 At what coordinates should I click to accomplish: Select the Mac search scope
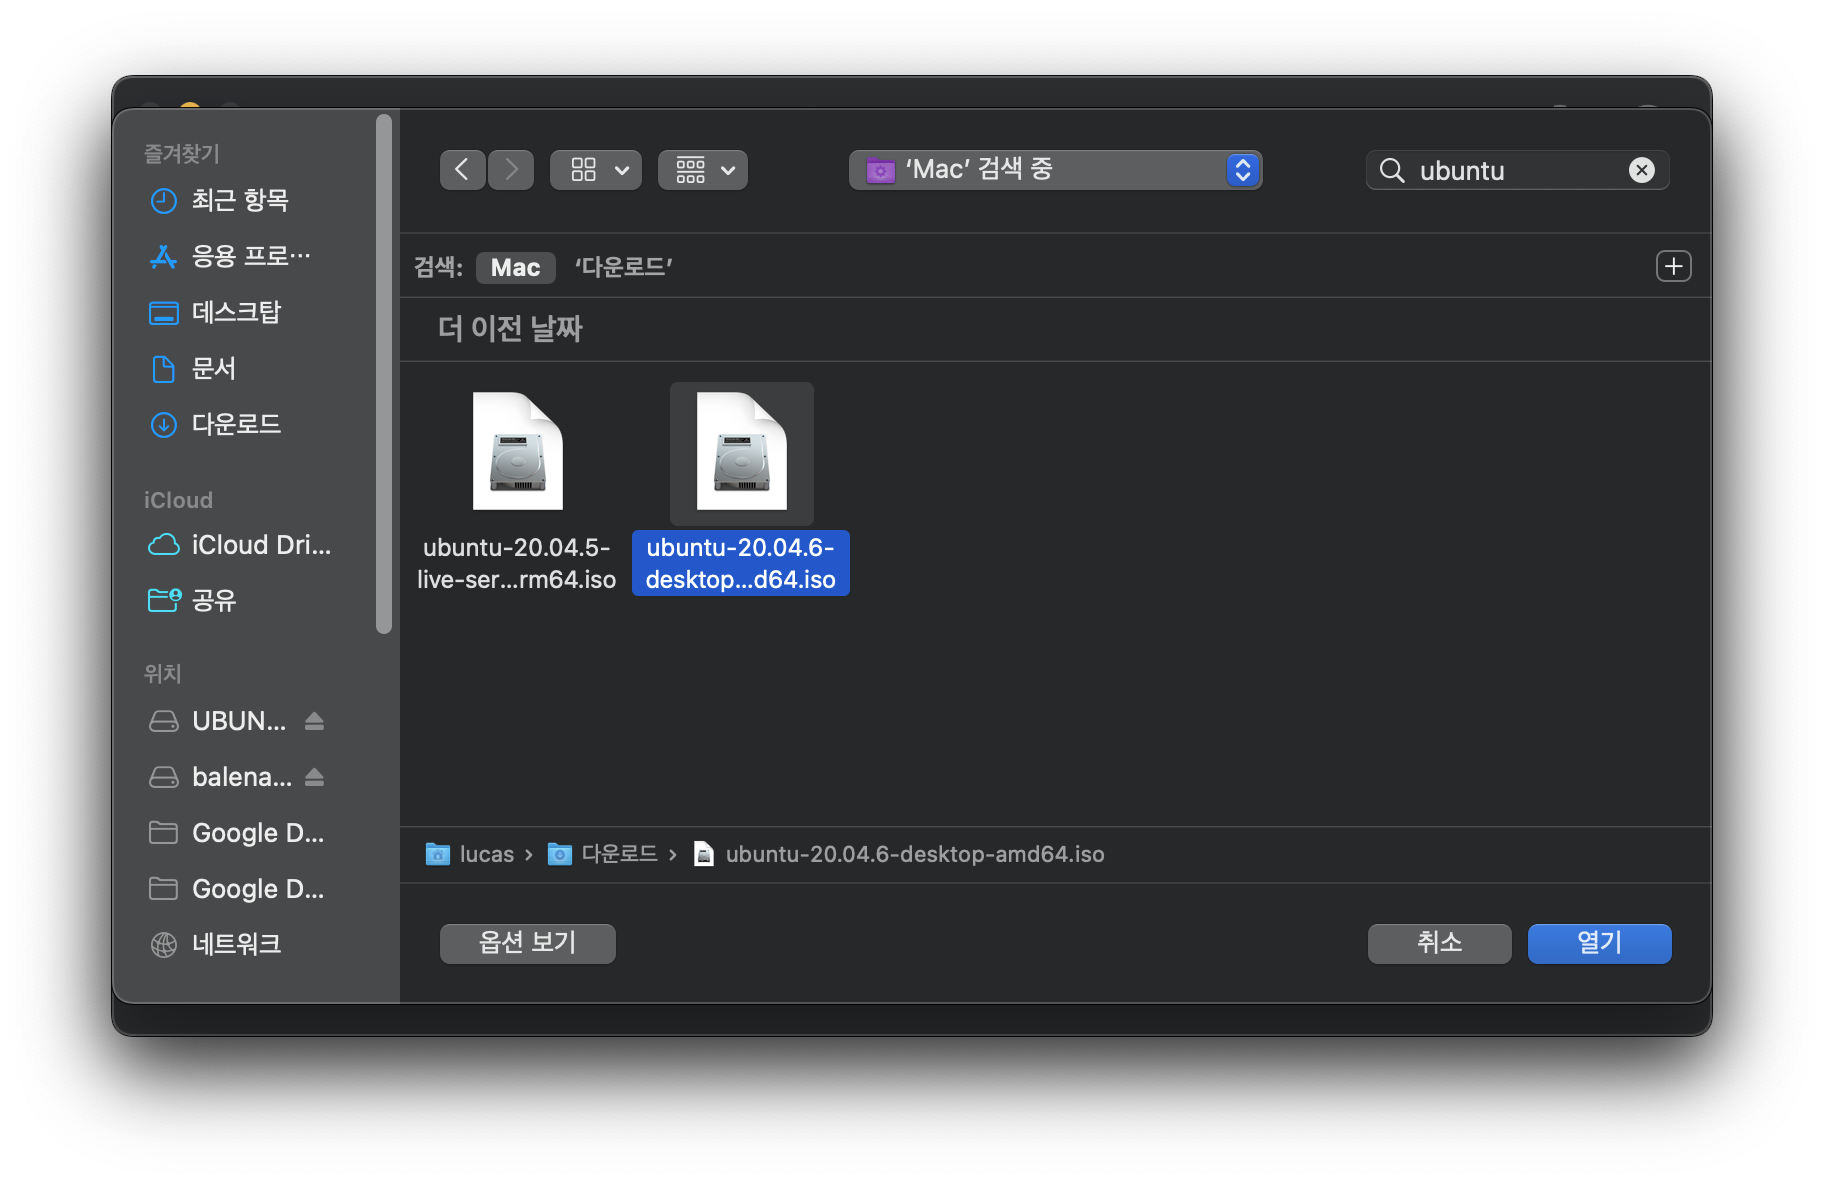tap(515, 267)
